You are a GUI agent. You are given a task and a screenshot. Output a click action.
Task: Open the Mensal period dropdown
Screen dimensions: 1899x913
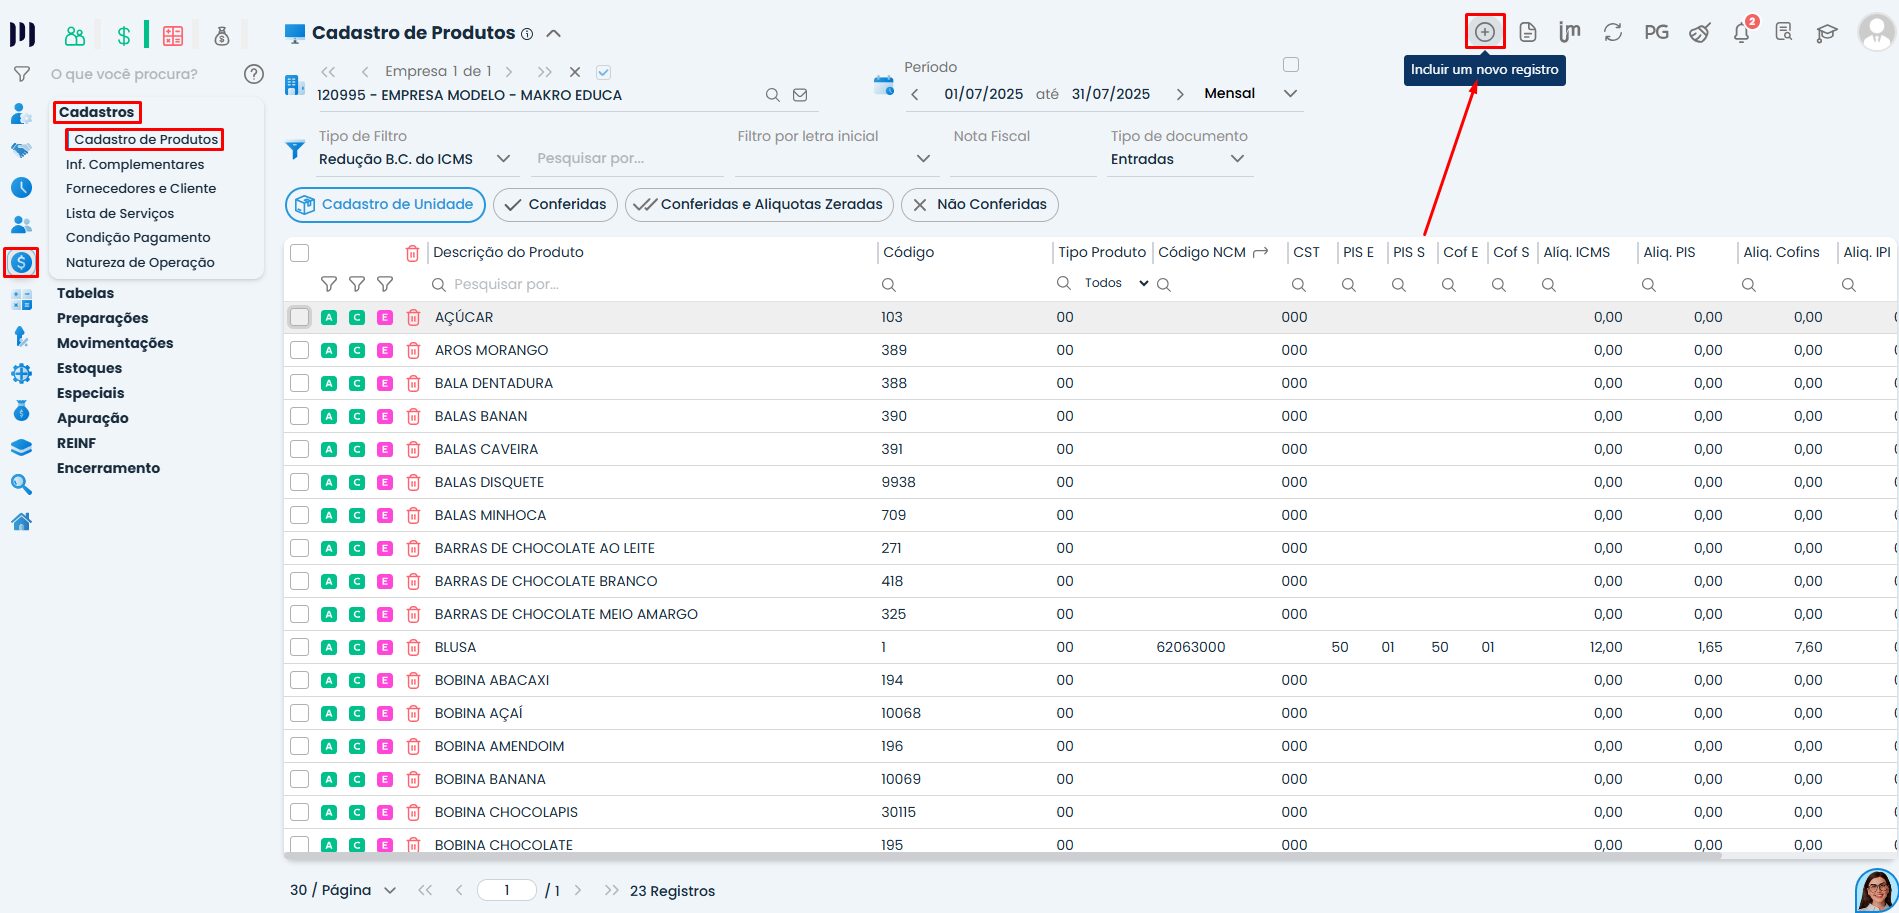(x=1289, y=94)
